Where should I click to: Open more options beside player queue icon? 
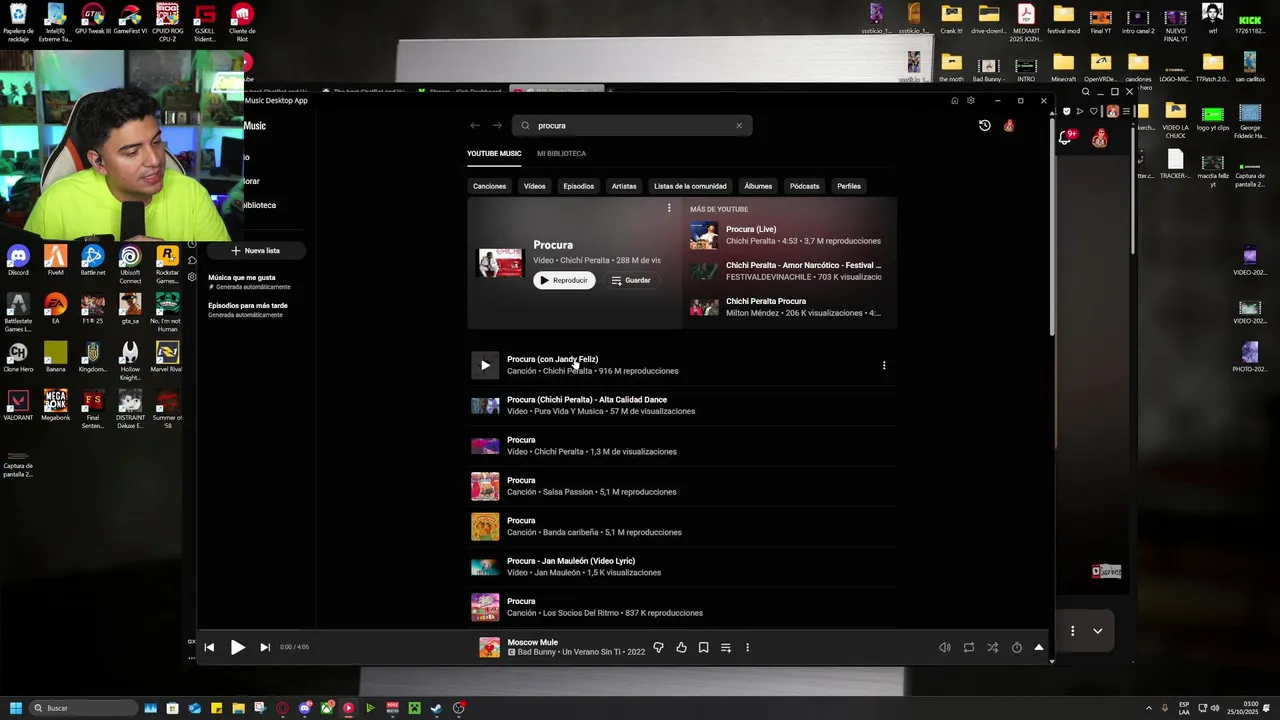(747, 648)
